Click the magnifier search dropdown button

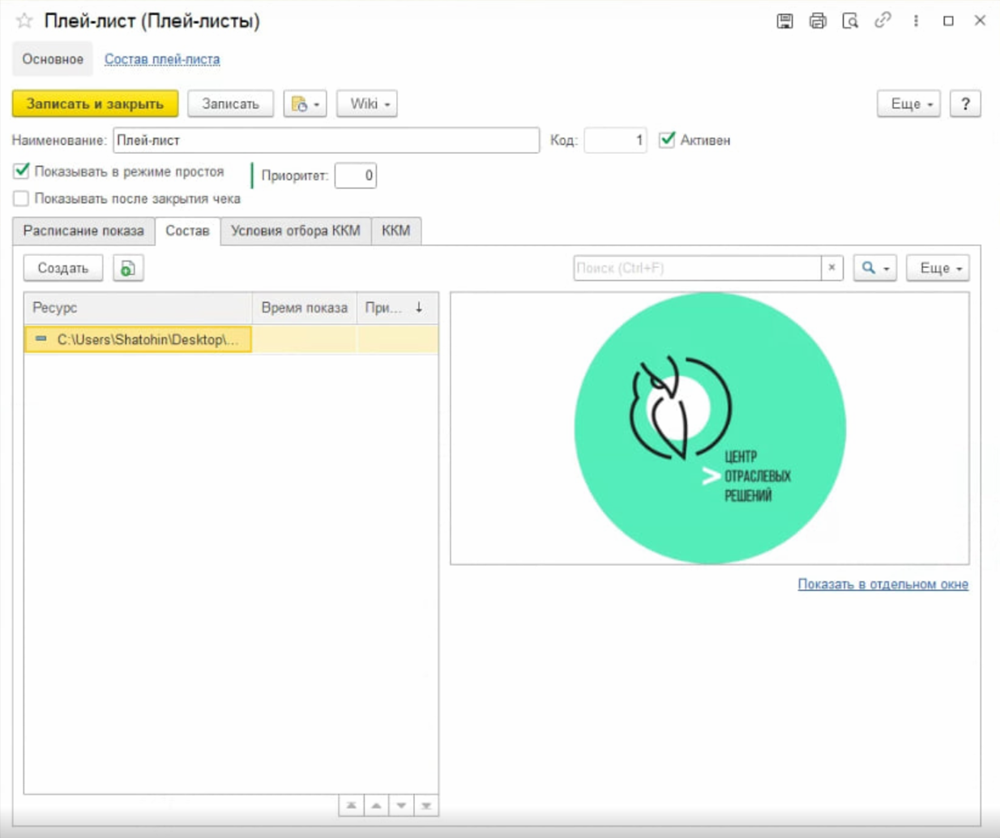[x=875, y=268]
